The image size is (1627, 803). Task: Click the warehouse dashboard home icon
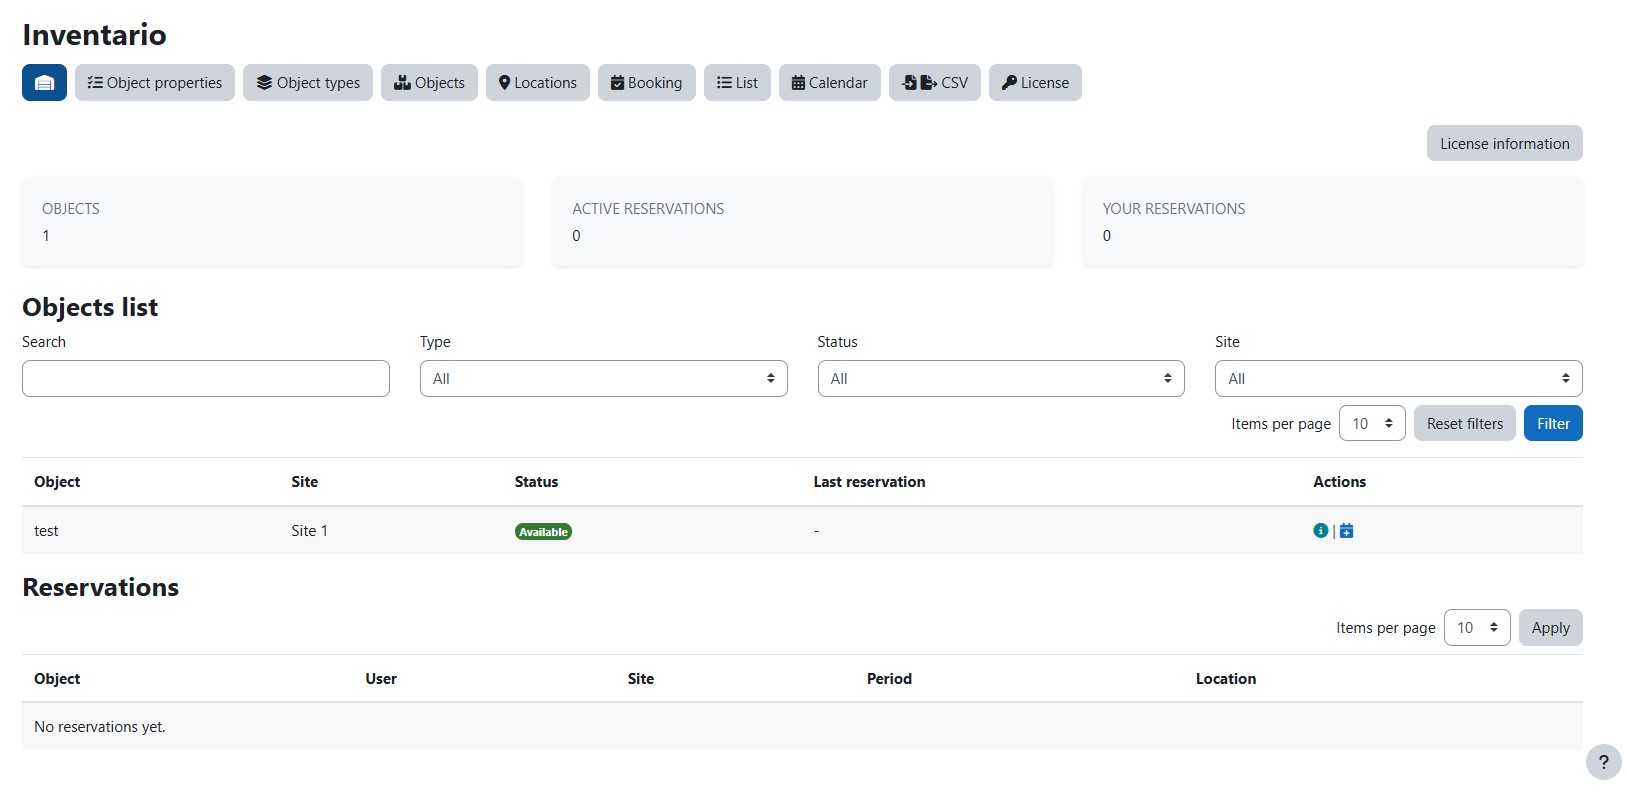click(x=44, y=83)
